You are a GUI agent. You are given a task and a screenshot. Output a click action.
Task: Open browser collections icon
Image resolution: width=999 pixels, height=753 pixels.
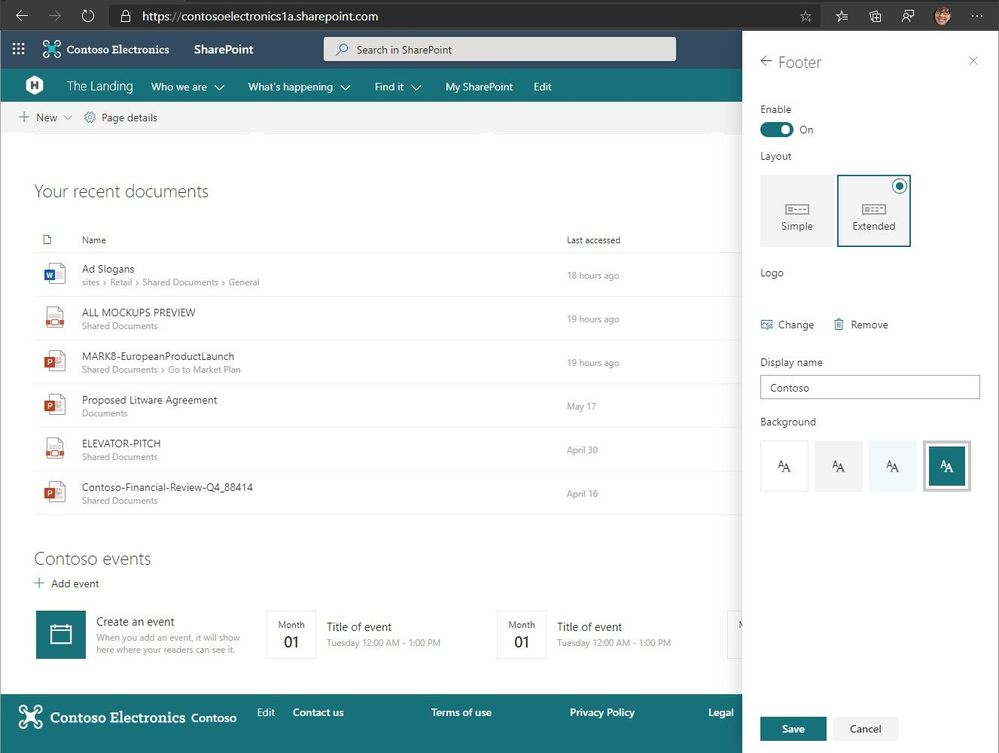[875, 17]
